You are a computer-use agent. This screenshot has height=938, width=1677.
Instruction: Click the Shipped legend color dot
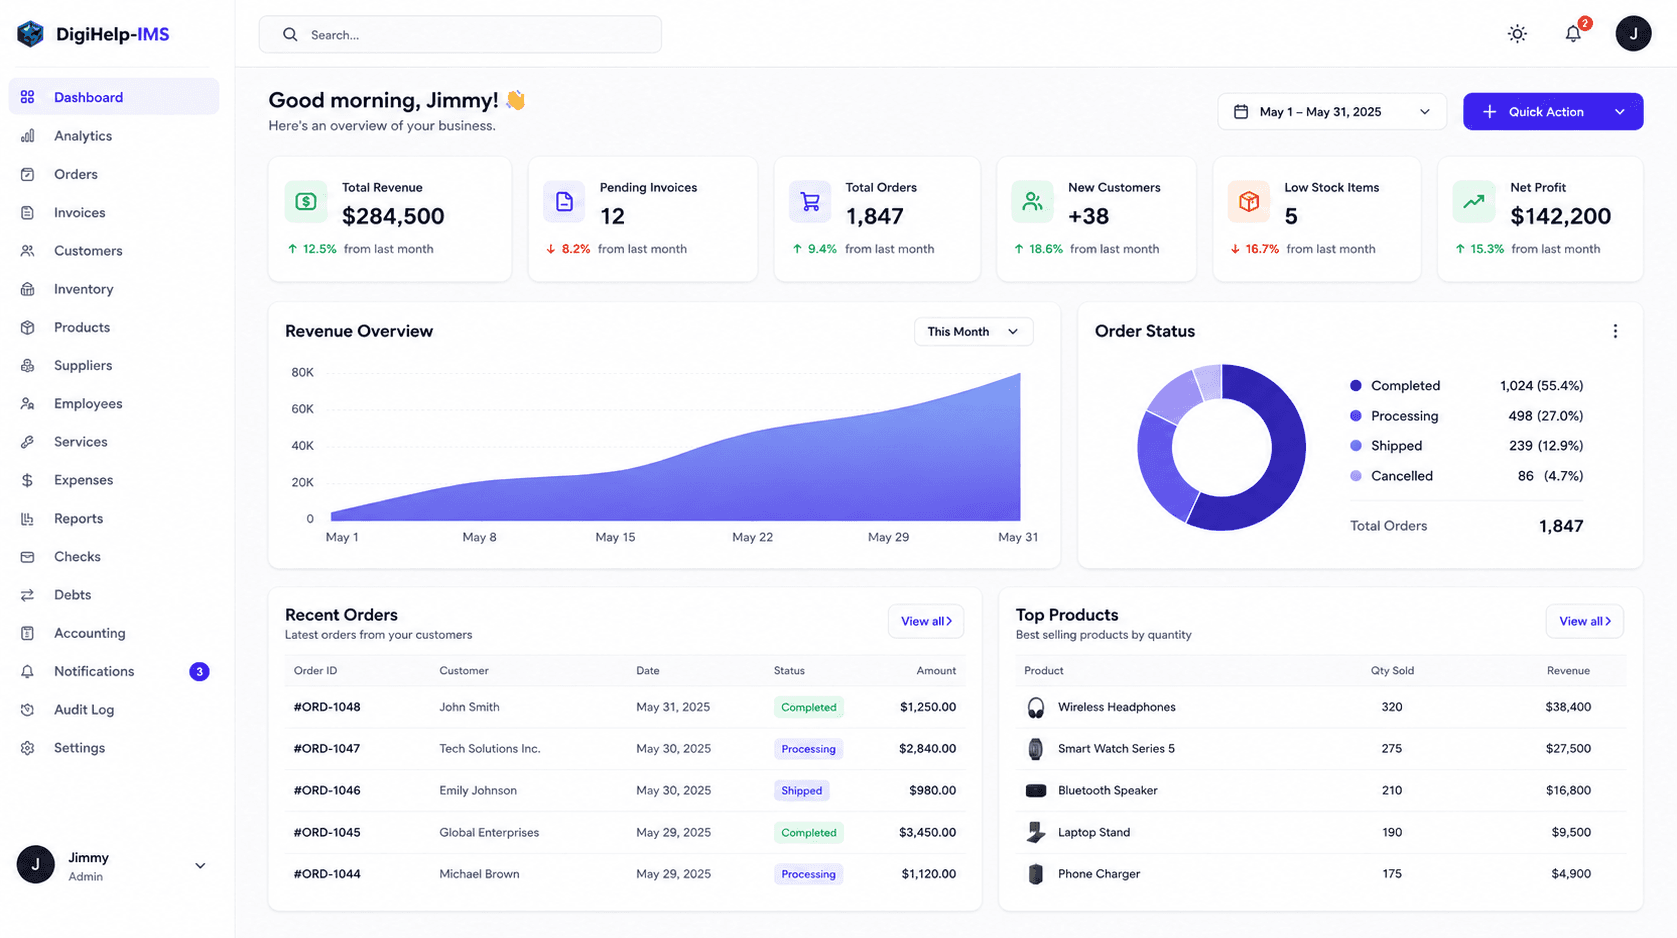pyautogui.click(x=1356, y=446)
